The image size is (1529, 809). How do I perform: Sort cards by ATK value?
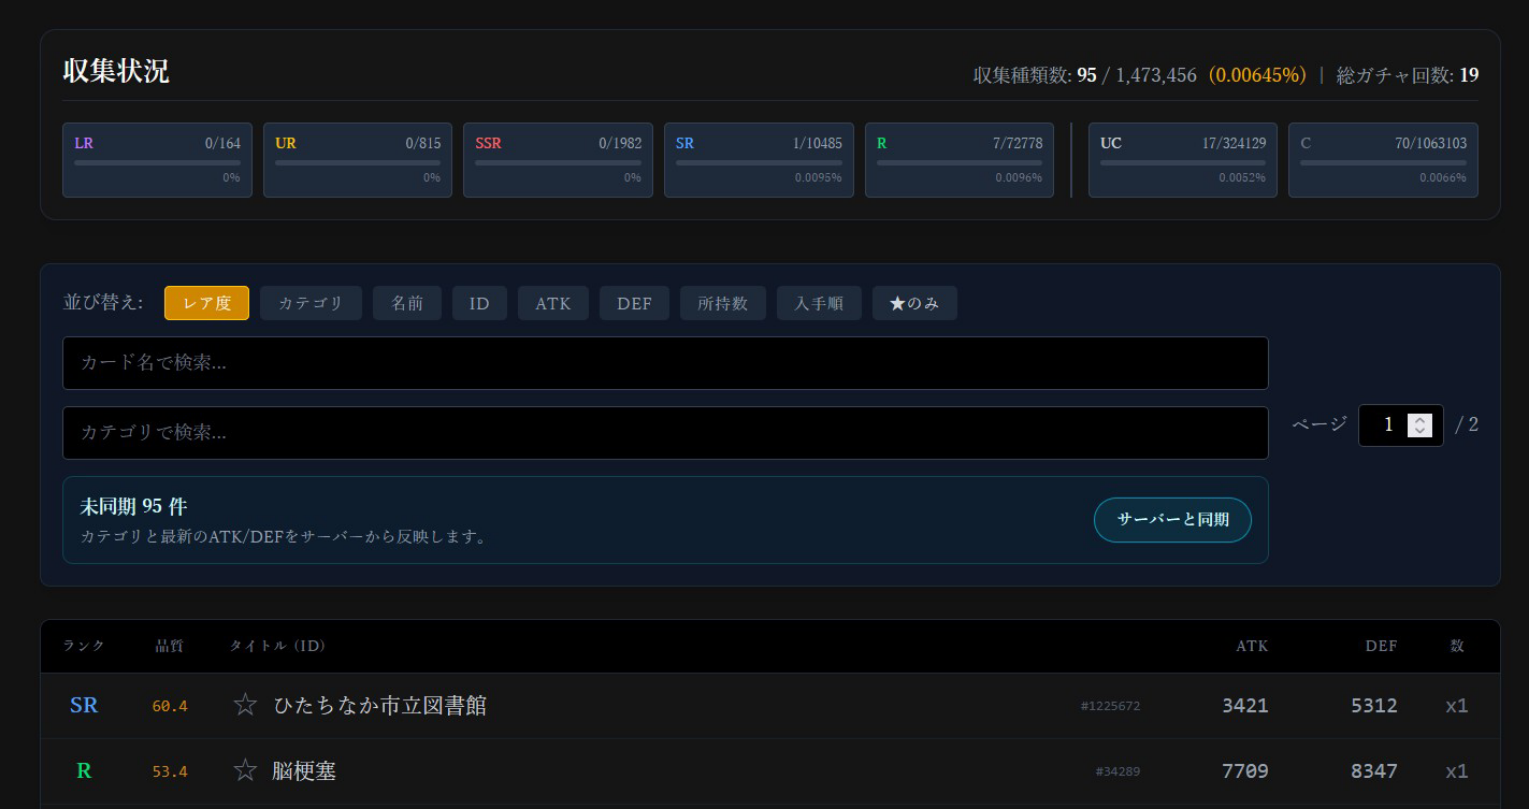coord(552,303)
